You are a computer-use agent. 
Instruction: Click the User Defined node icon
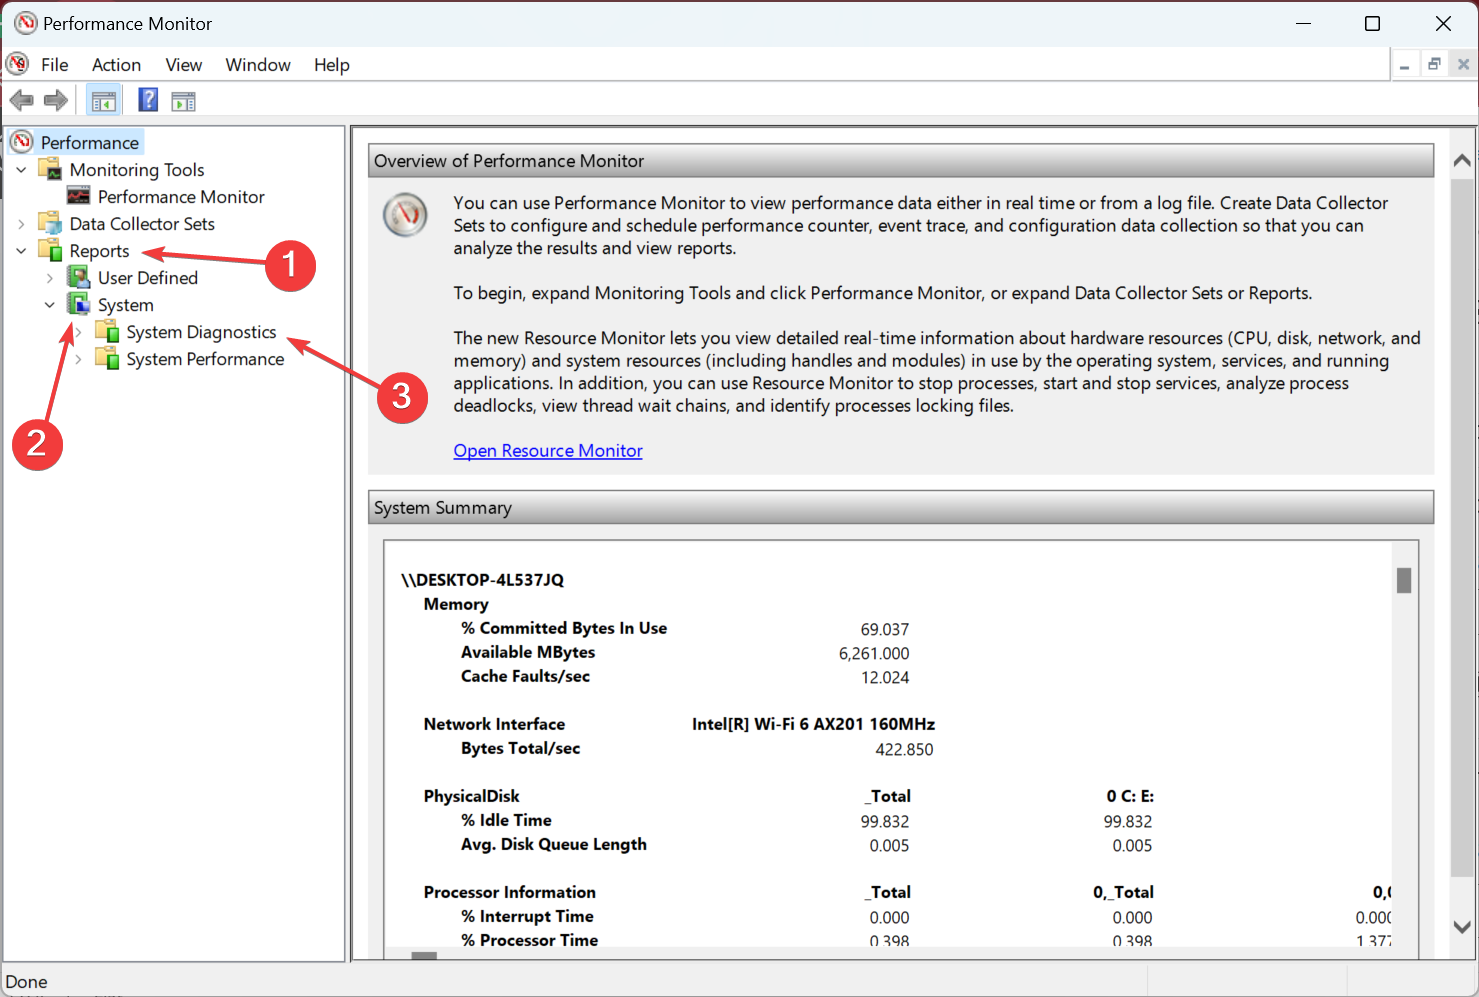[x=79, y=277]
